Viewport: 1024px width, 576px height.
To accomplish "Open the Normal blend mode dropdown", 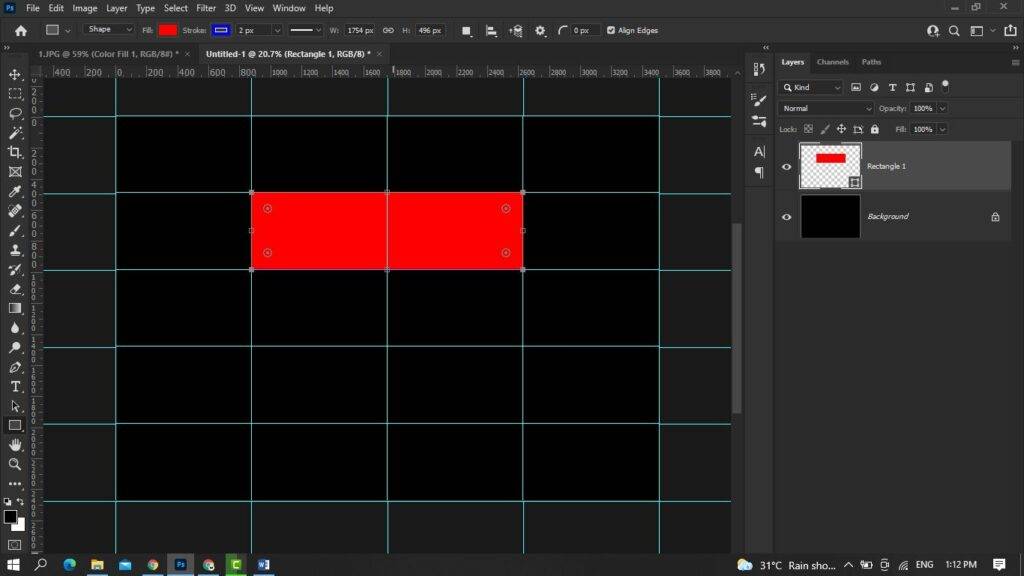I will tap(826, 108).
